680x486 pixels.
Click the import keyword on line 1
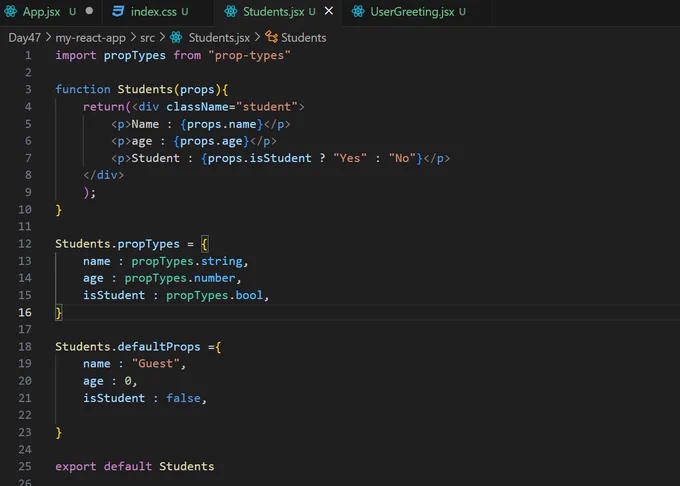tap(75, 55)
